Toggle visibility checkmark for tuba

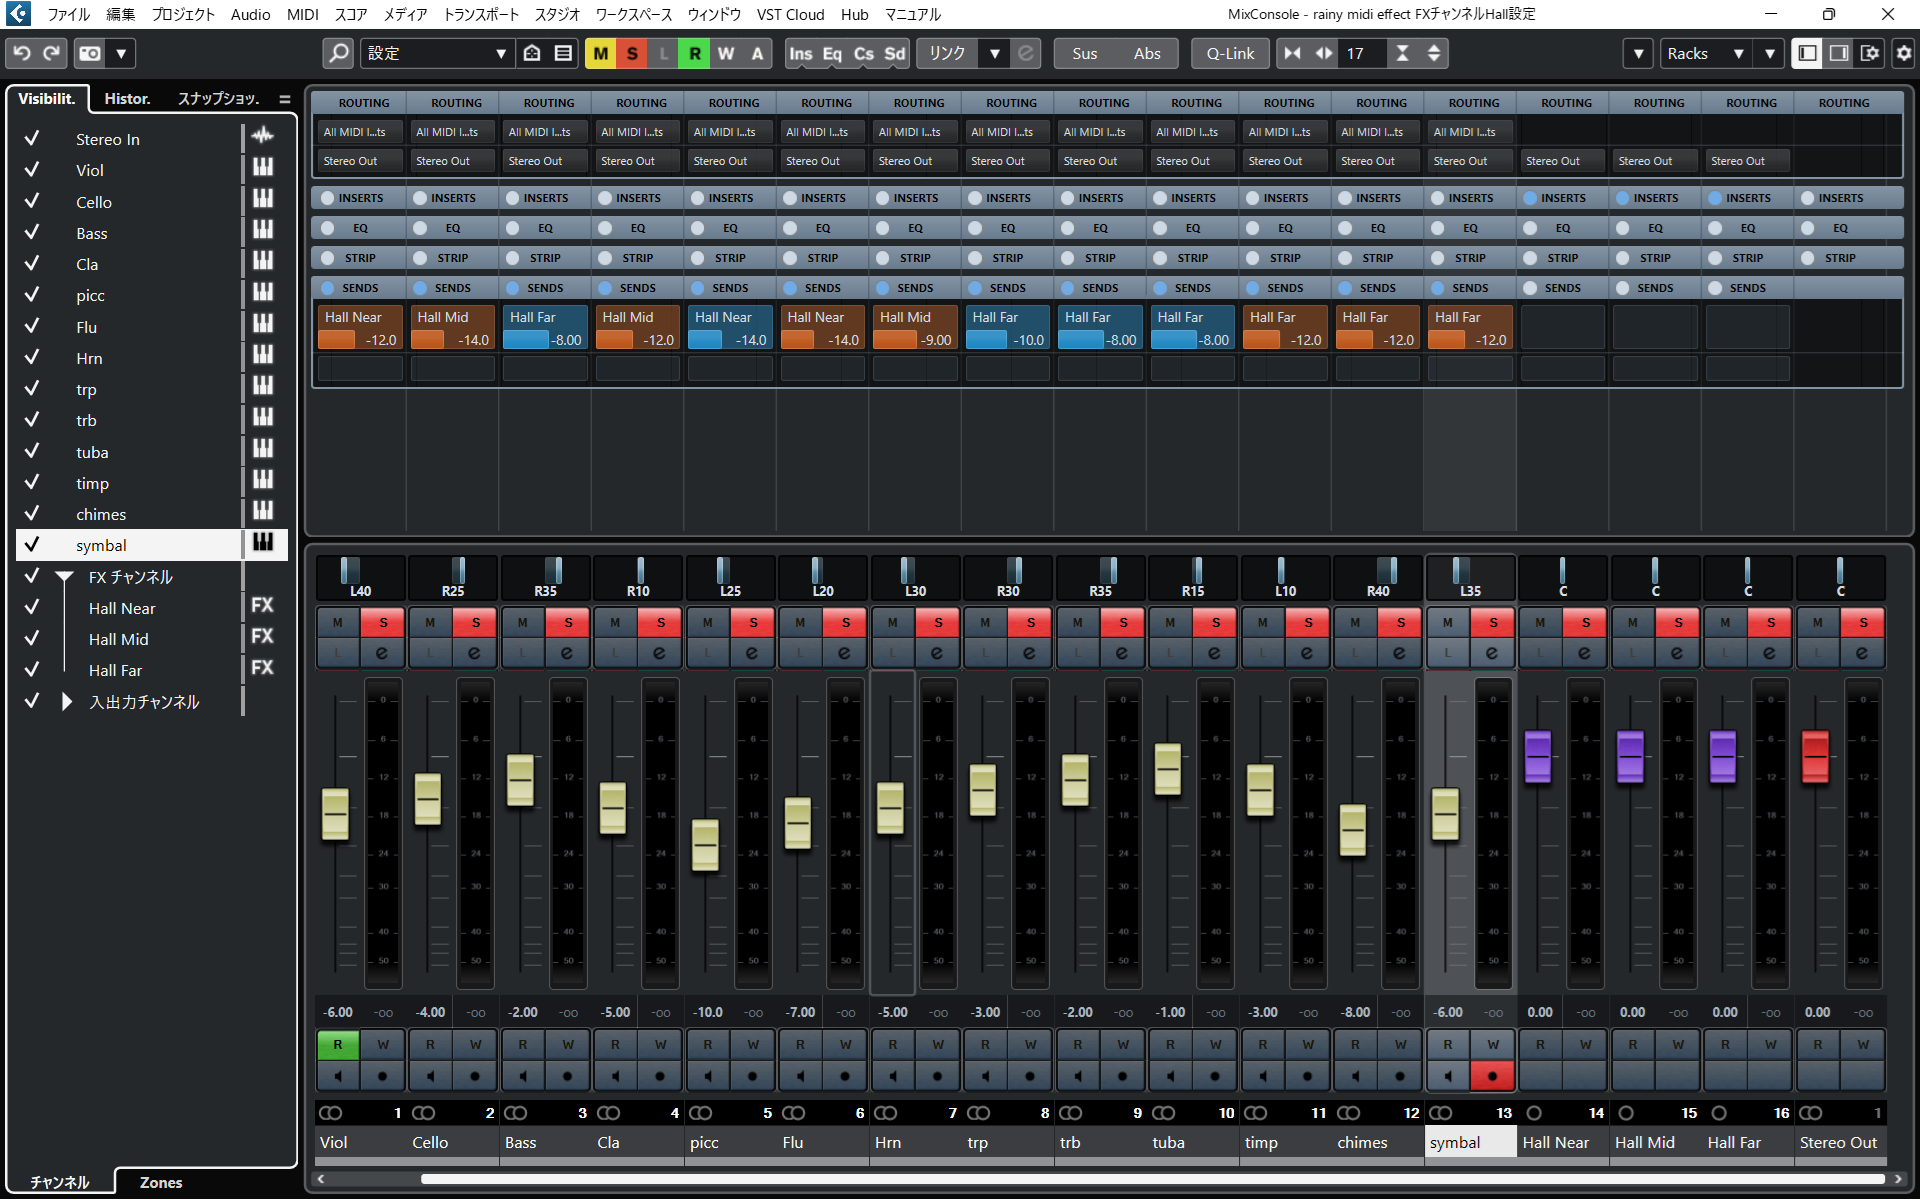[x=32, y=451]
